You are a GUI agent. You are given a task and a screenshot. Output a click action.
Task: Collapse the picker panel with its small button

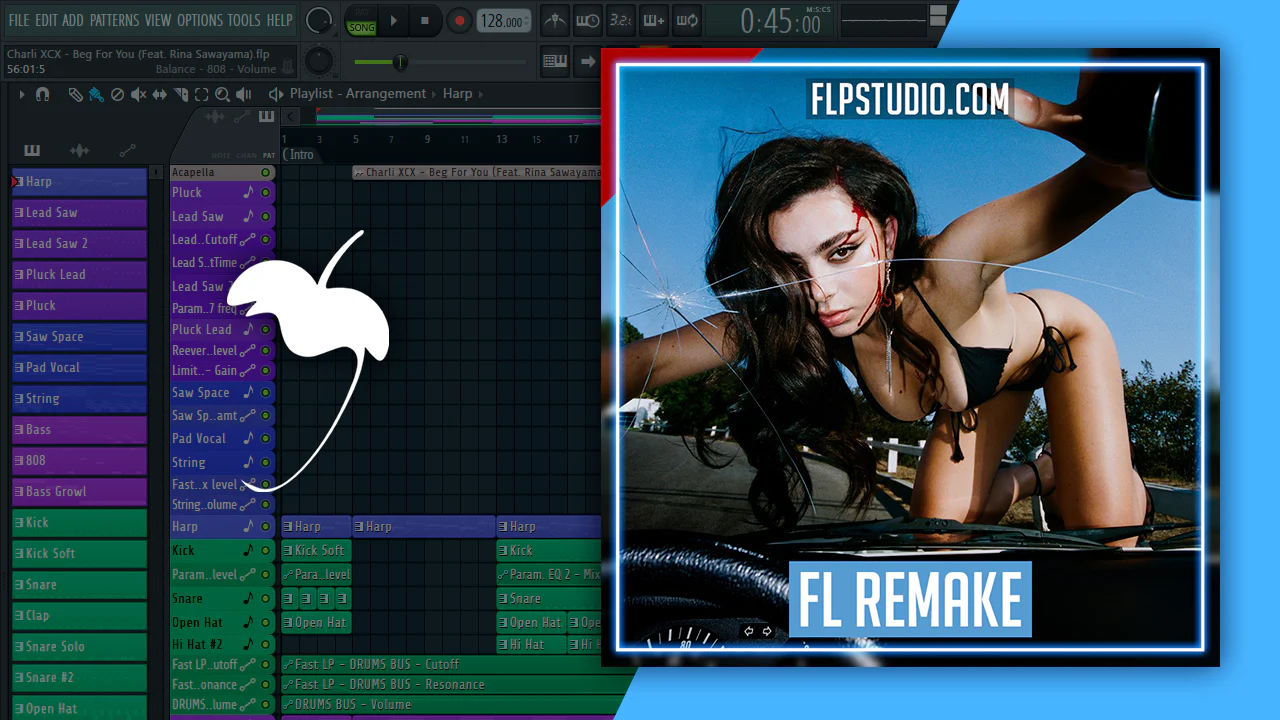pyautogui.click(x=155, y=173)
